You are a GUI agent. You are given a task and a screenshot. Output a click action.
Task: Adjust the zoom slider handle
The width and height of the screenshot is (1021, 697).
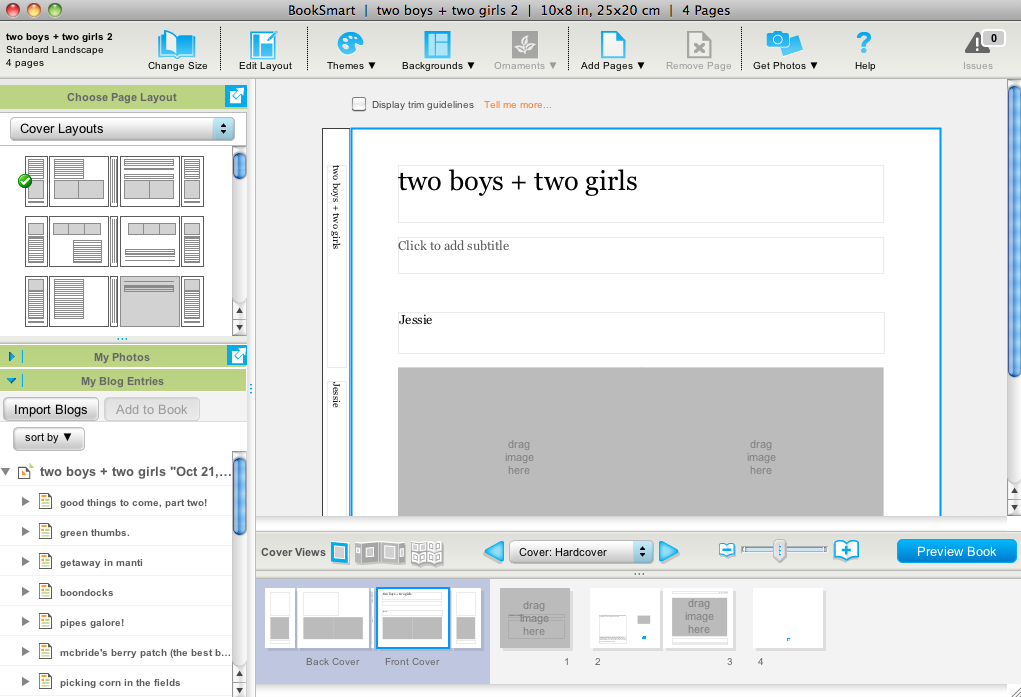779,550
